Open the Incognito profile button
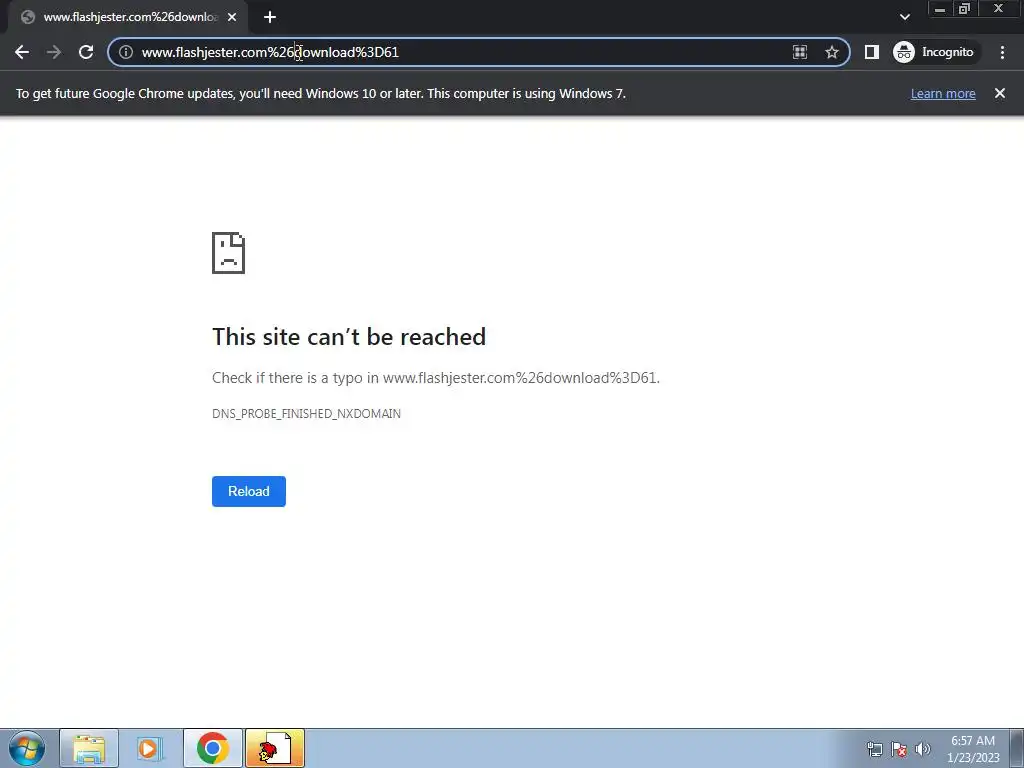Screen dimensions: 1024x768 click(934, 52)
